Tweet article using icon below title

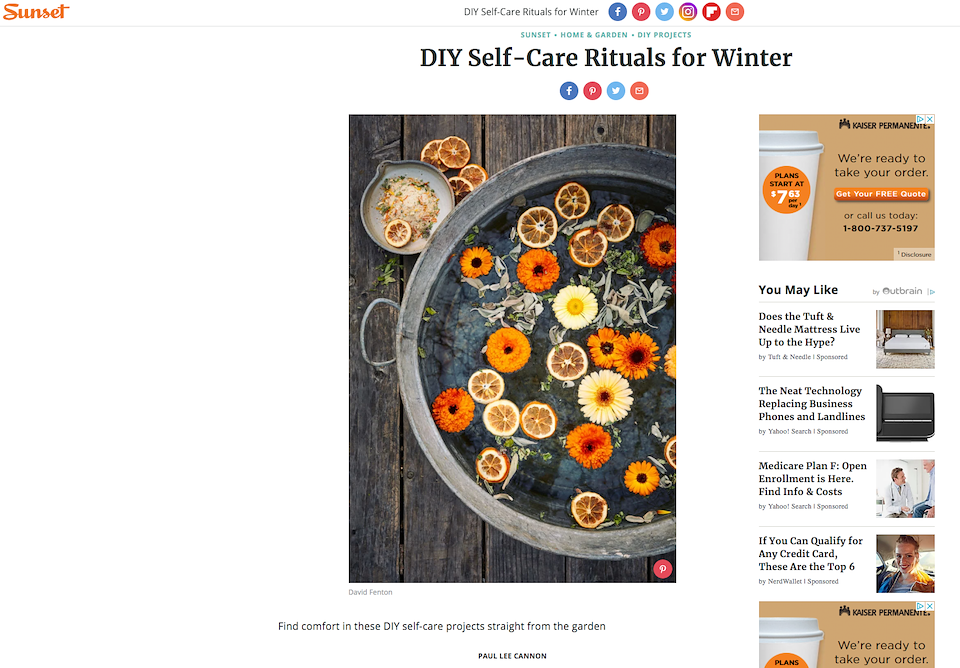coord(615,91)
